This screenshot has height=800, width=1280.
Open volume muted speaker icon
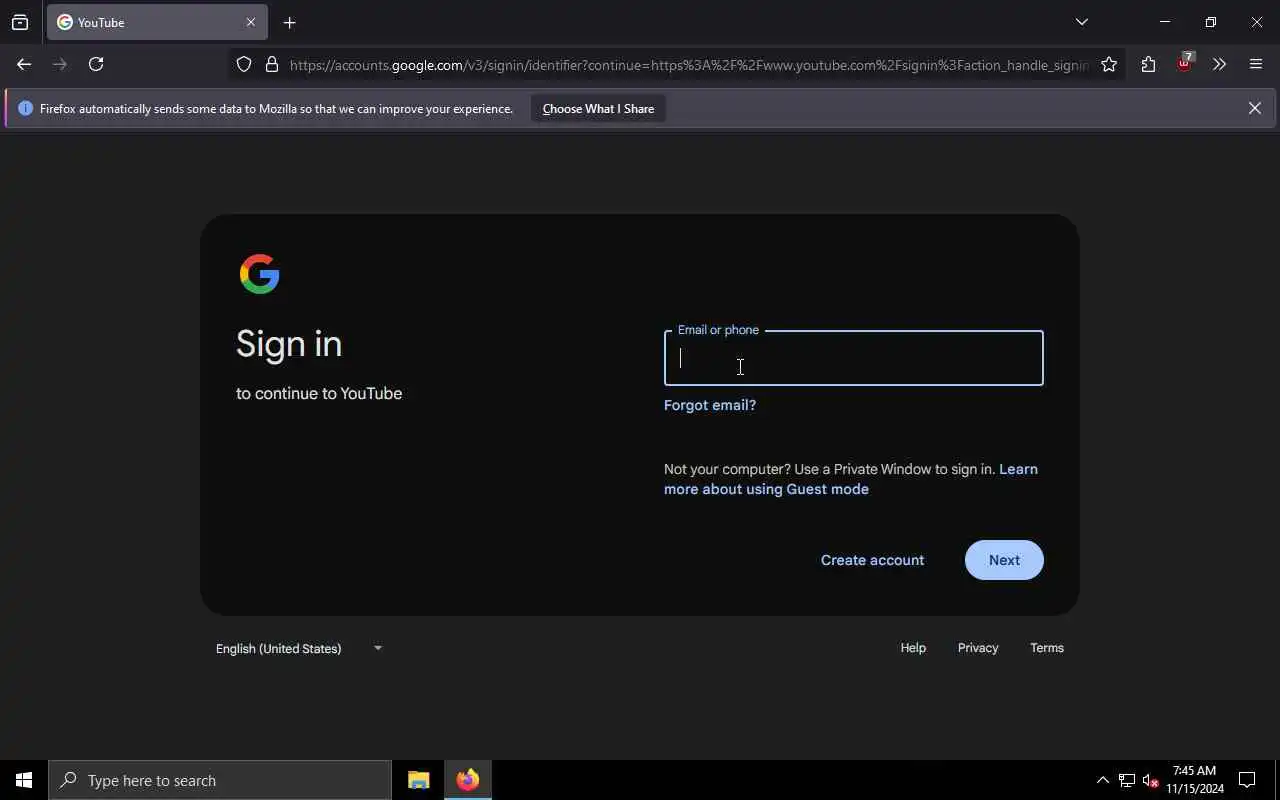(1151, 780)
